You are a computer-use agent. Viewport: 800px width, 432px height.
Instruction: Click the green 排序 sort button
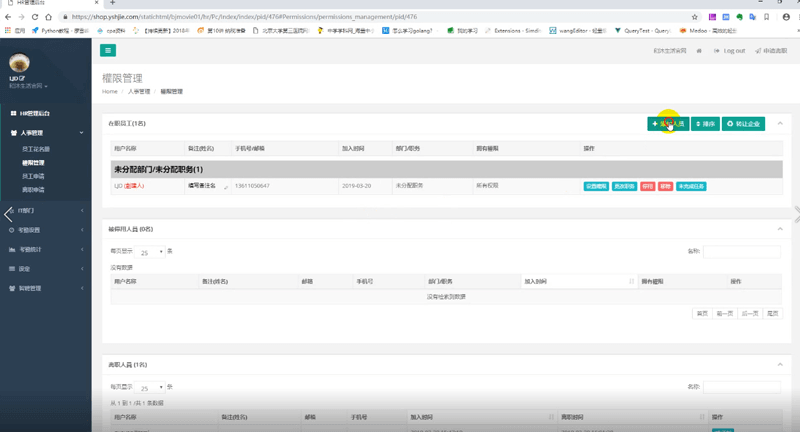[705, 123]
